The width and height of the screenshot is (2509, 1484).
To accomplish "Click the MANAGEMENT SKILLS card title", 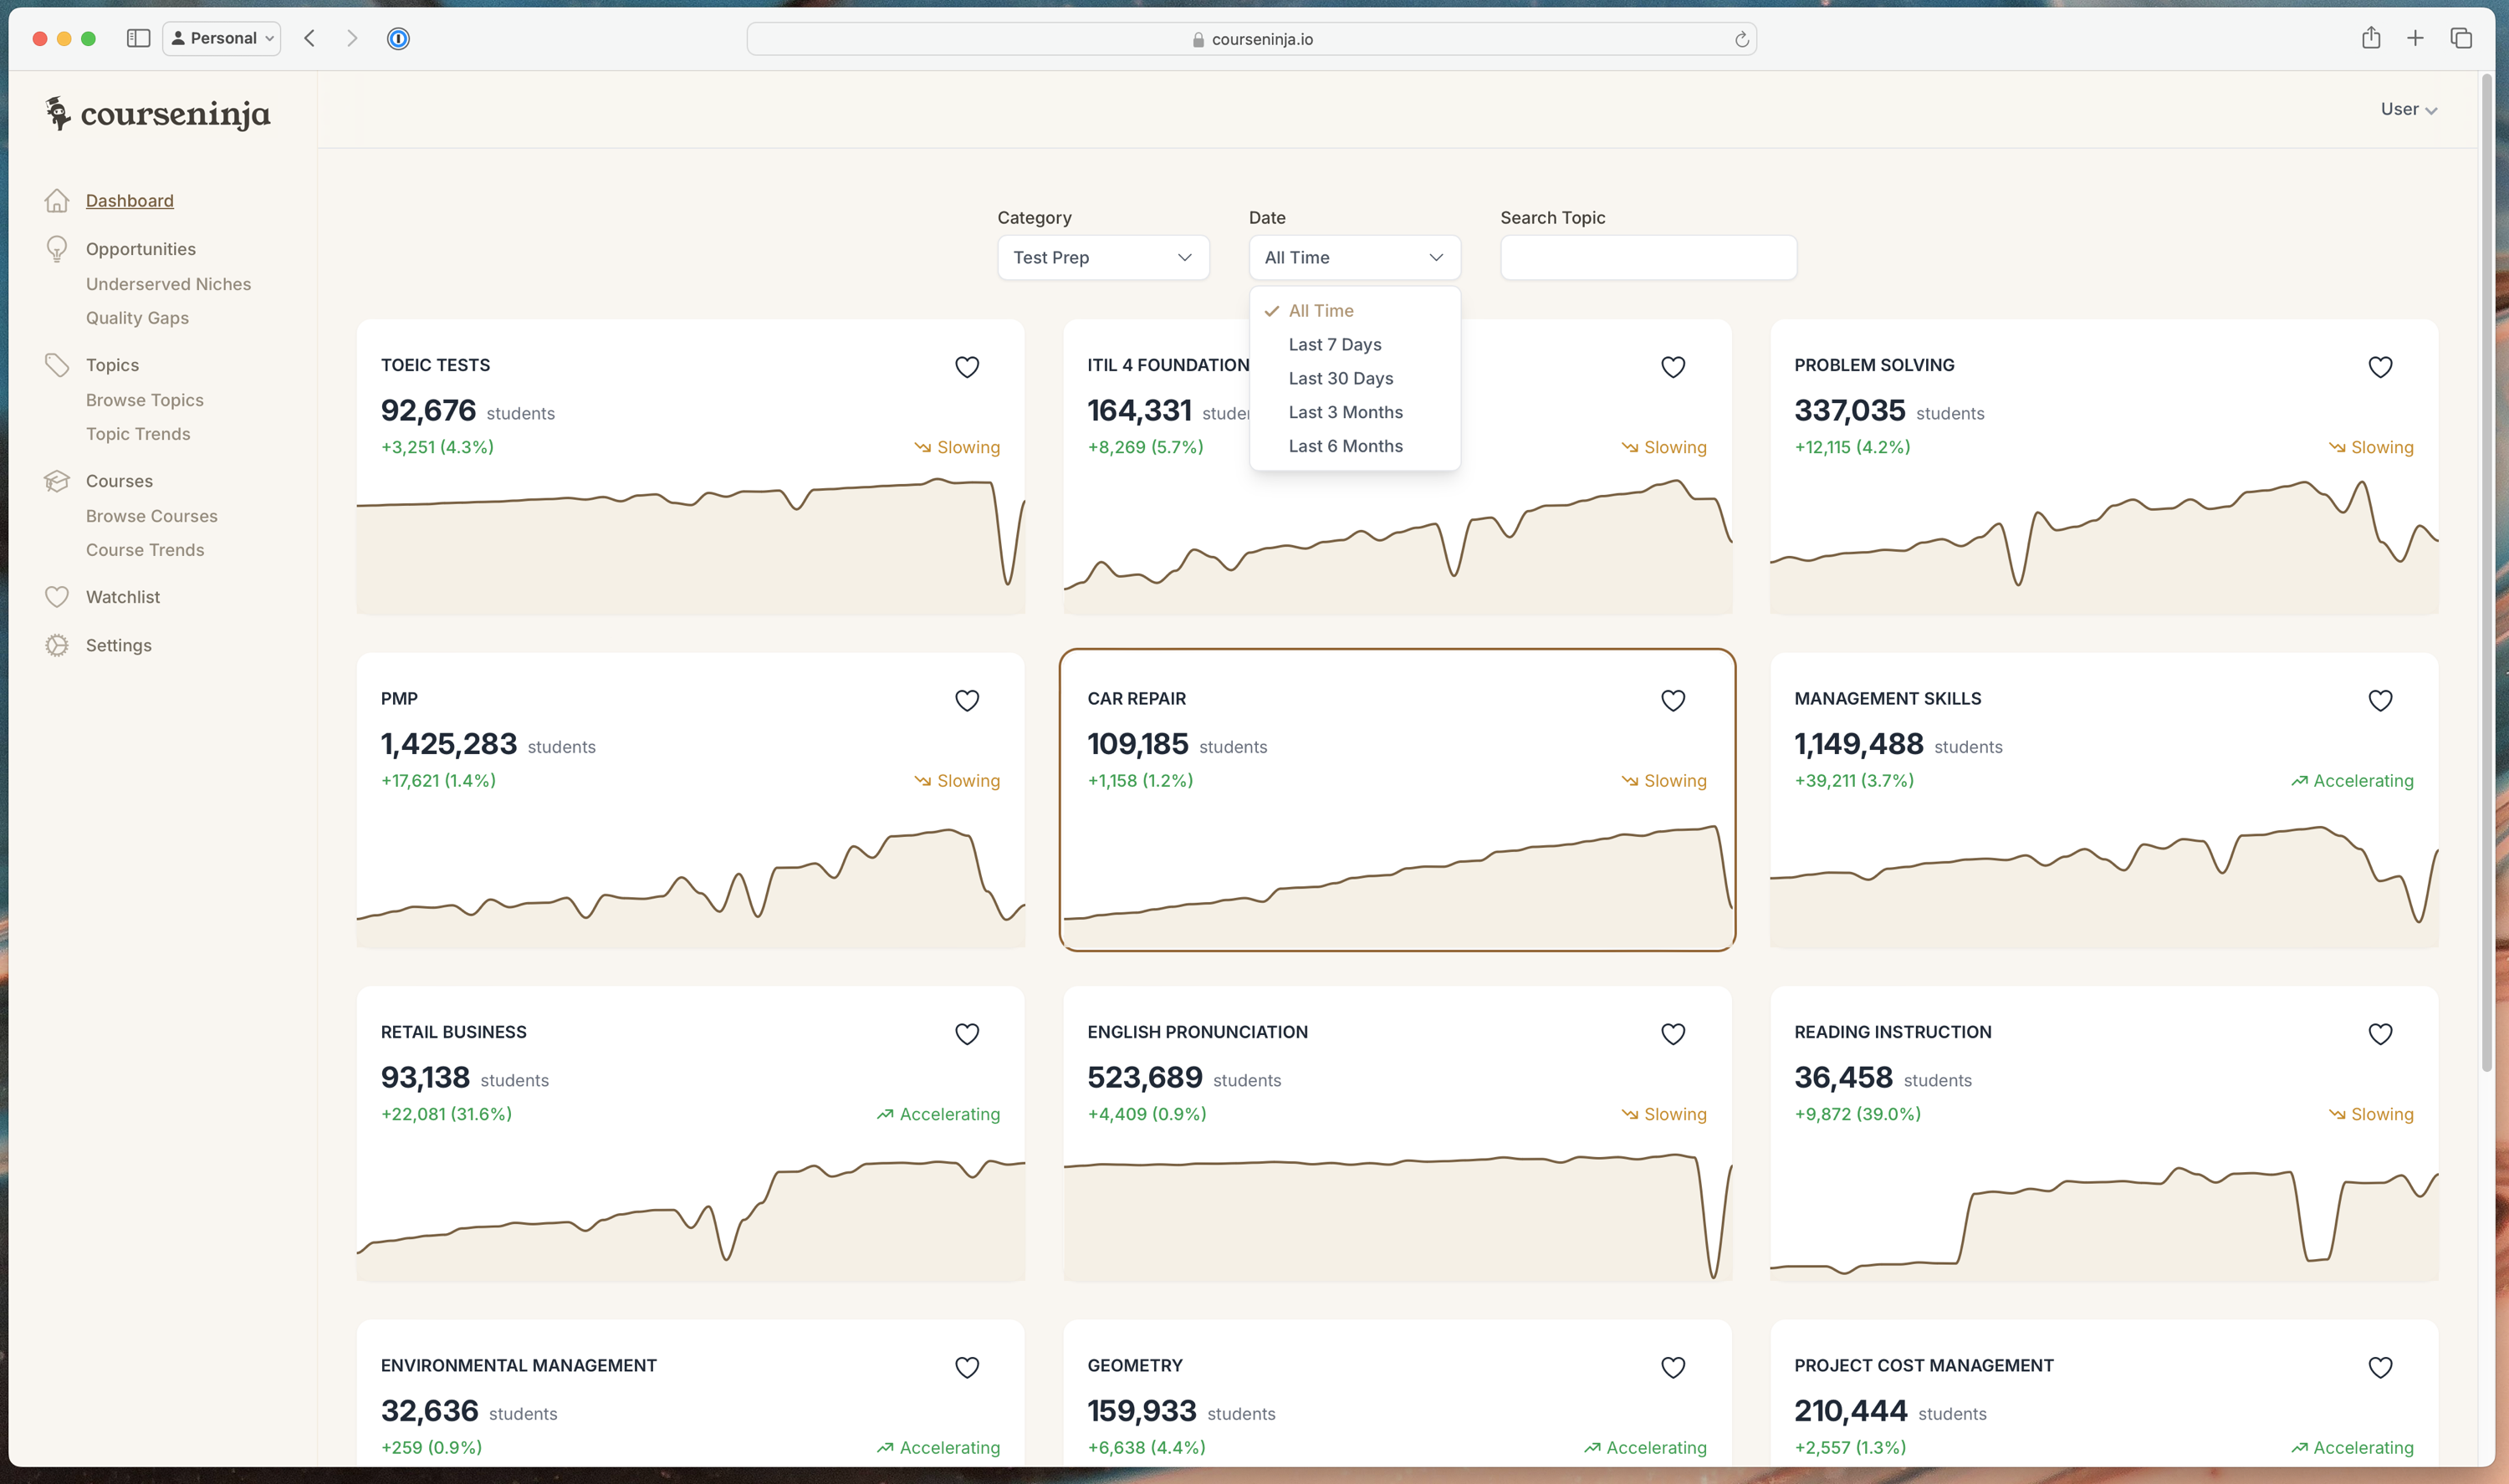I will point(1887,699).
